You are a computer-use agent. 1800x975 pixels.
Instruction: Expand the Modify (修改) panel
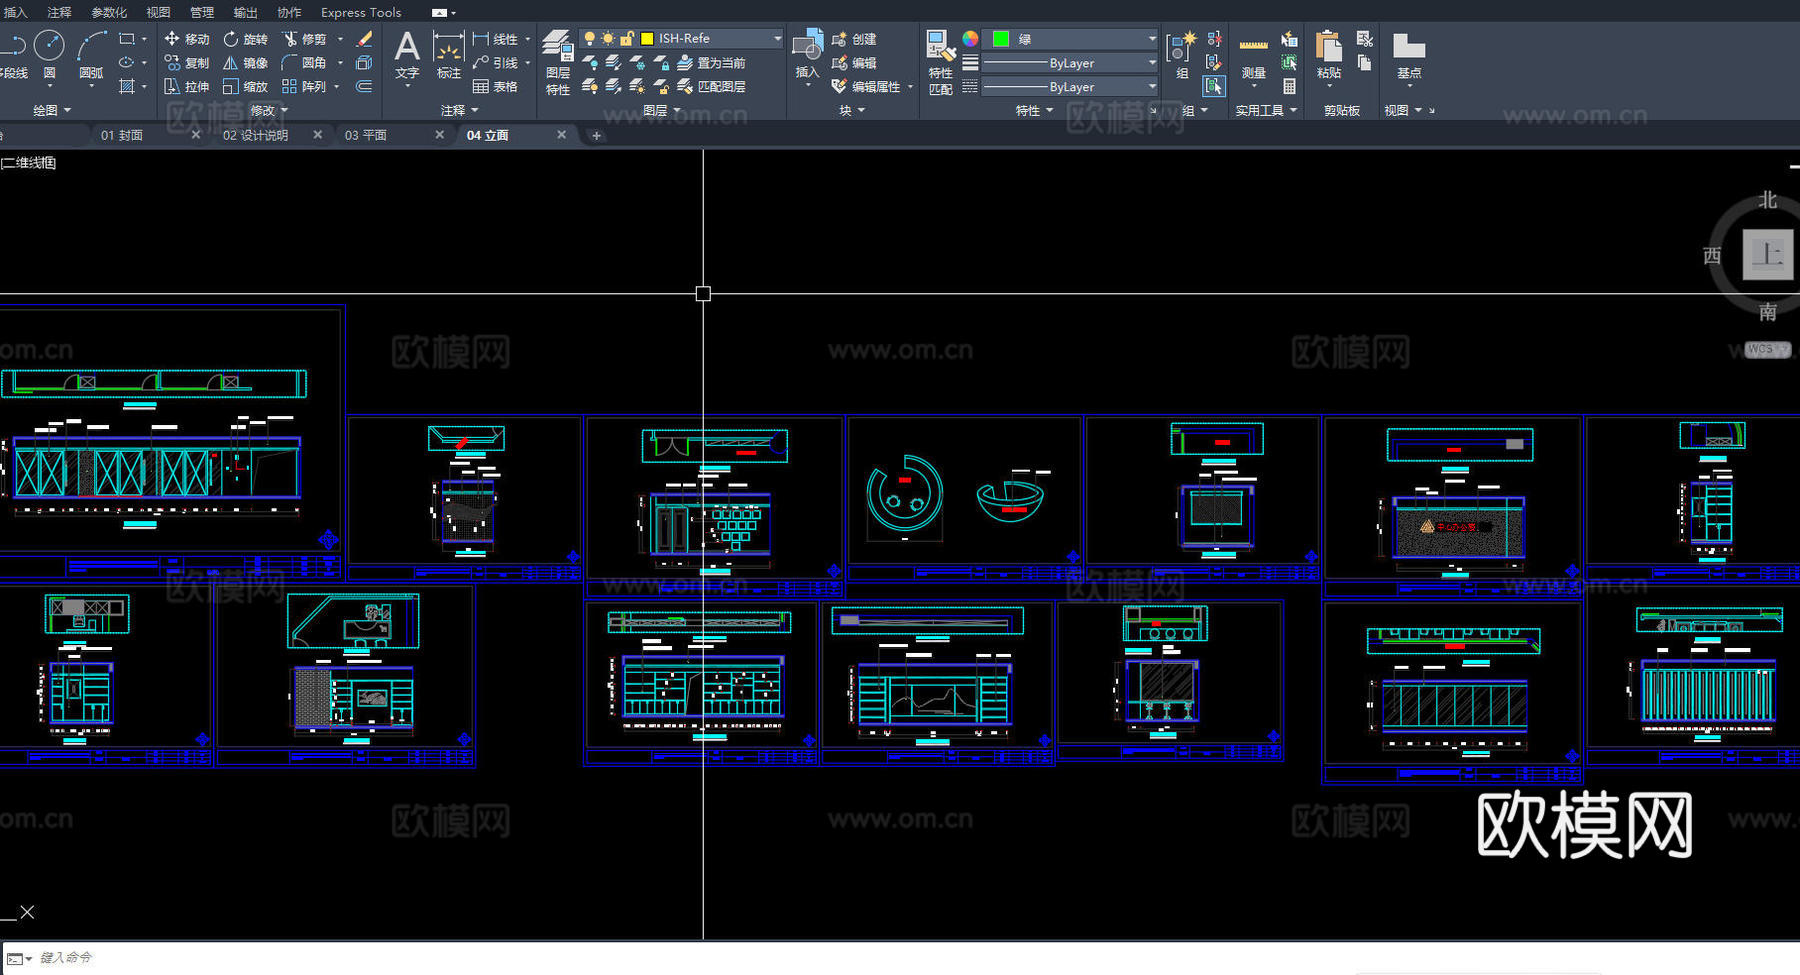[x=269, y=110]
